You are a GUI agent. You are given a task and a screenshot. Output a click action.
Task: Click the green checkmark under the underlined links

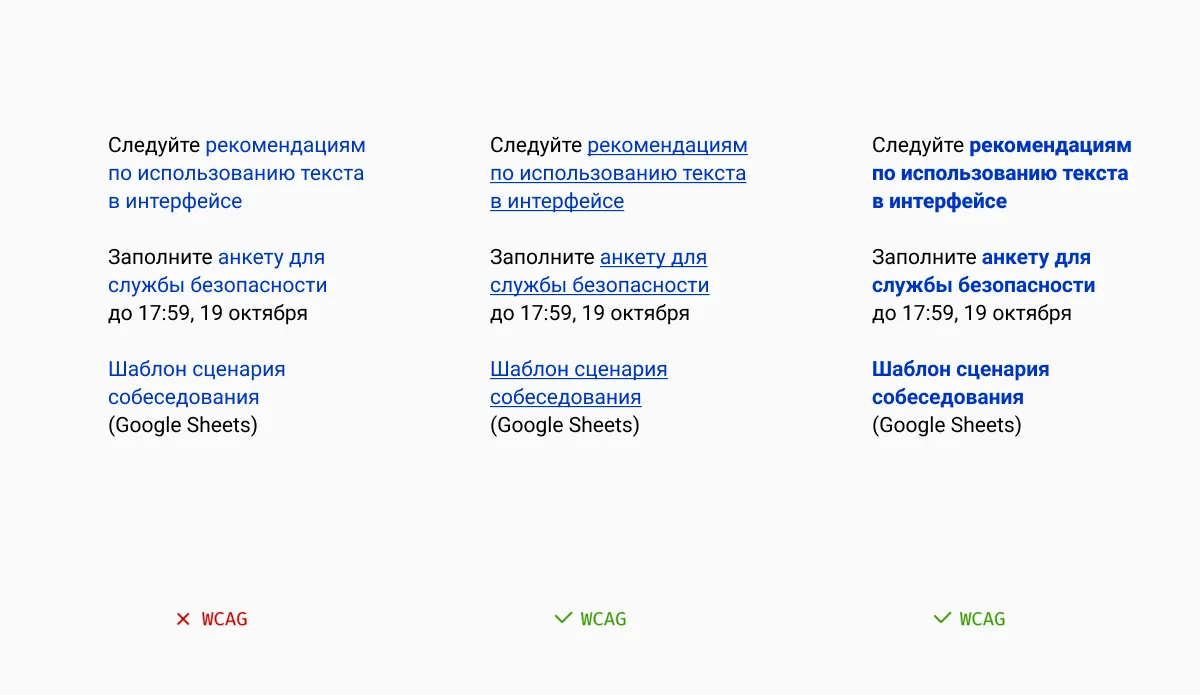click(563, 619)
